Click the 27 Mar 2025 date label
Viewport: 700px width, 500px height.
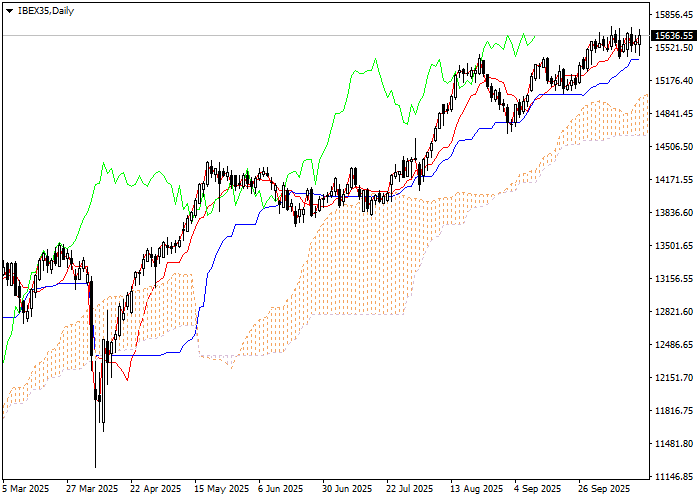[x=92, y=489]
